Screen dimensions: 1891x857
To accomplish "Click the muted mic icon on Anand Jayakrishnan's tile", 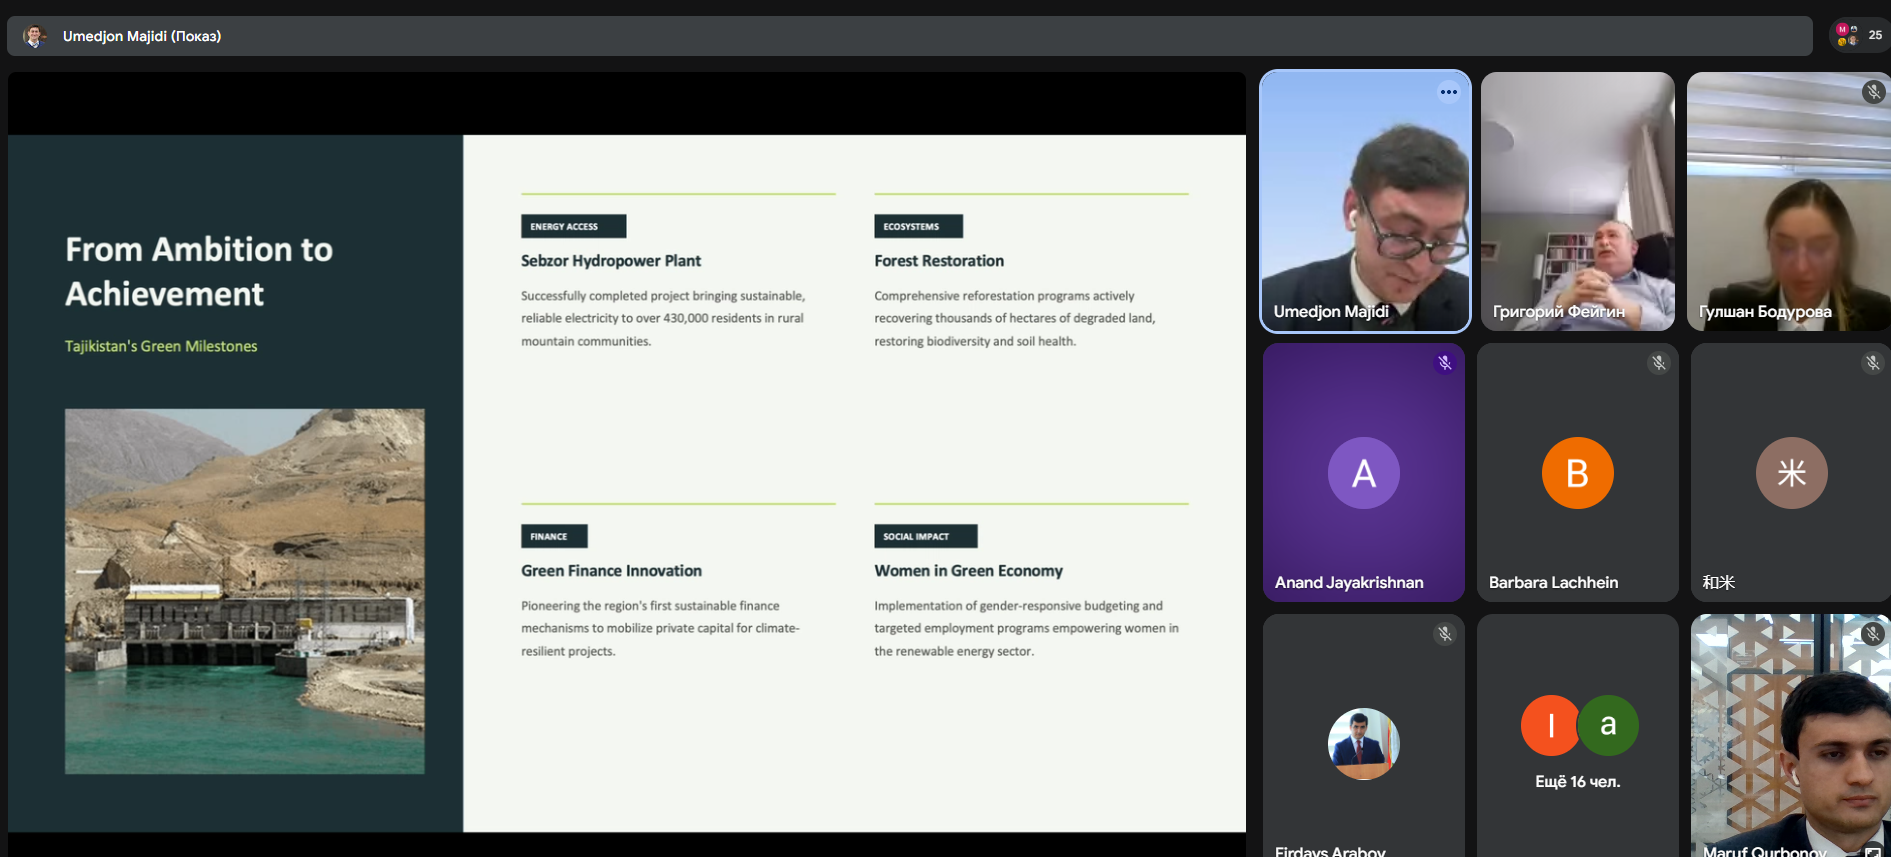I will 1444,363.
